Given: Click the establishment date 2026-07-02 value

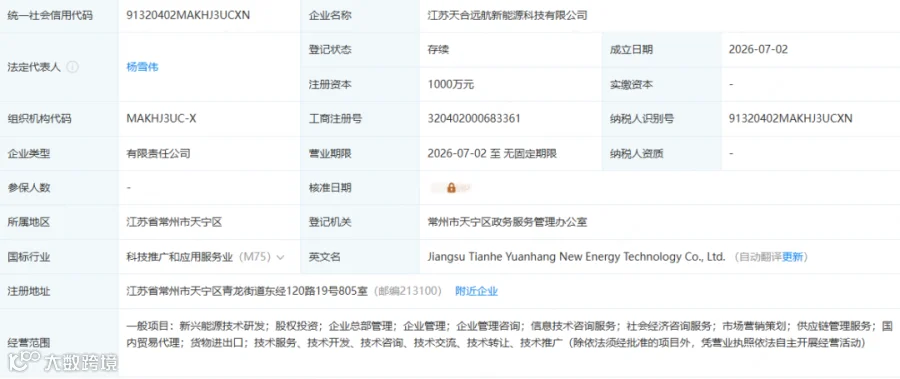Looking at the screenshot, I should point(758,50).
